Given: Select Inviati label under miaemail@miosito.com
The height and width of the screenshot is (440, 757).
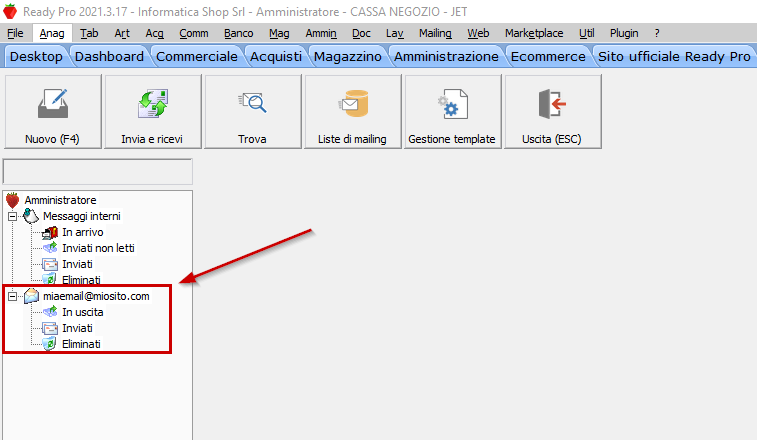Looking at the screenshot, I should pyautogui.click(x=77, y=328).
